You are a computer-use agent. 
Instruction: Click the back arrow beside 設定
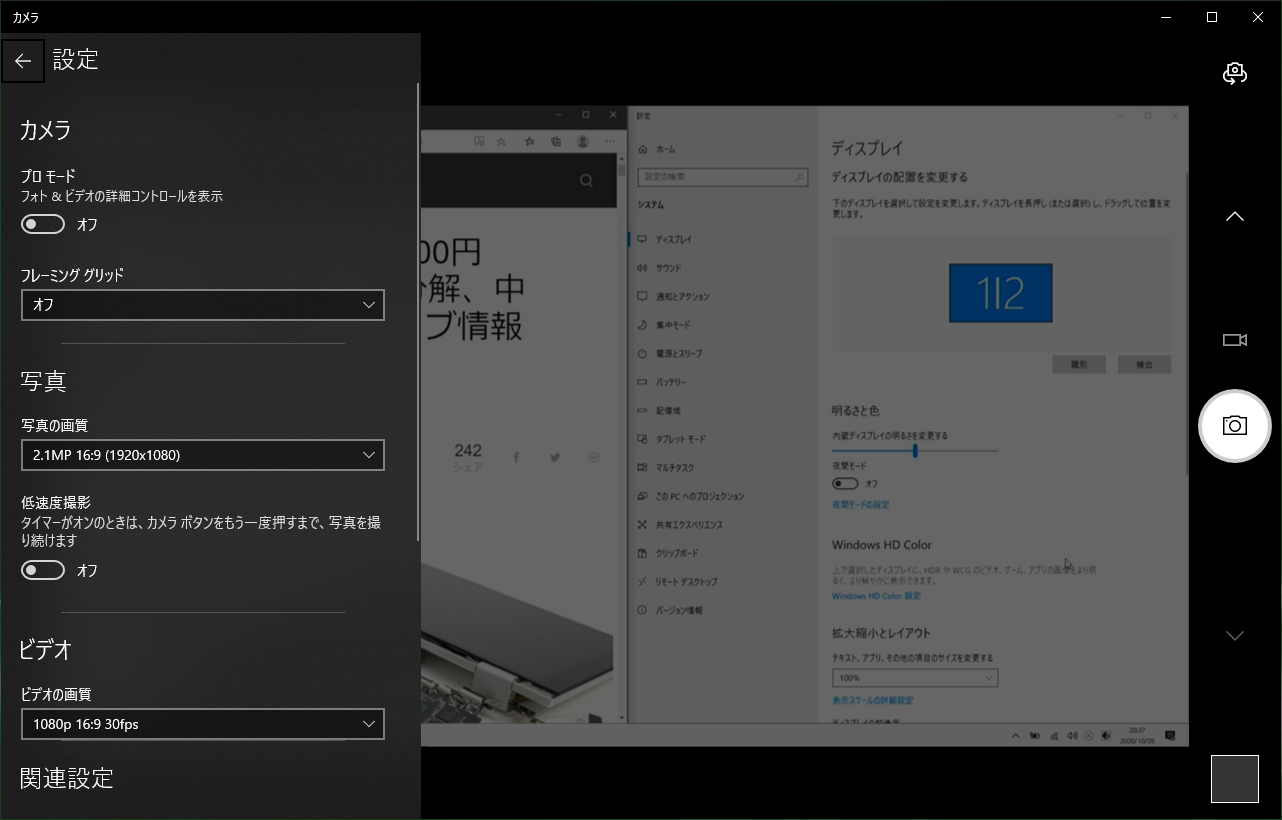tap(23, 61)
